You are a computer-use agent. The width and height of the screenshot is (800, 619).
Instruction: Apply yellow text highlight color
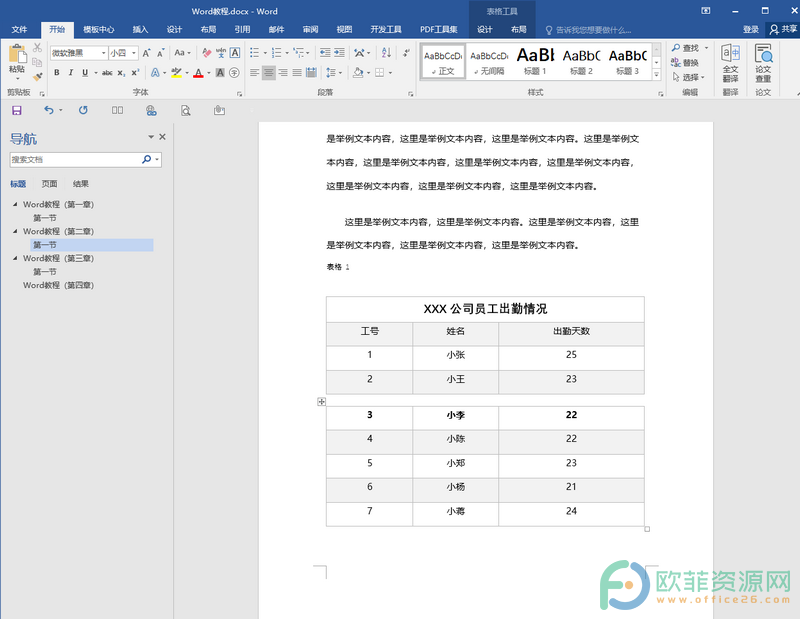click(177, 73)
